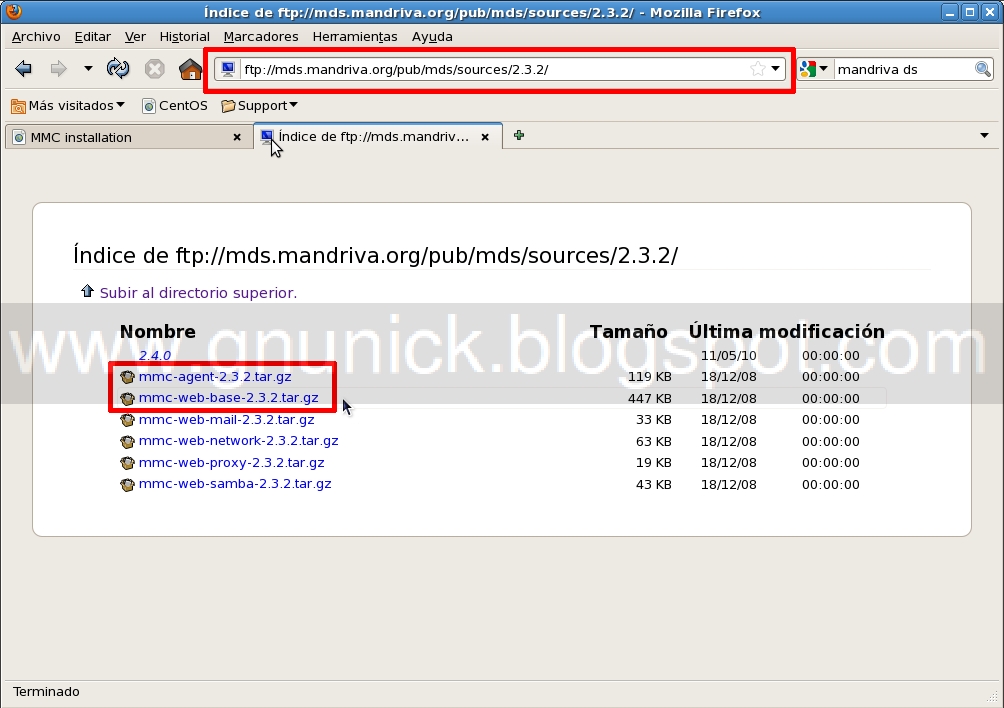
Task: Go to the Home page icon
Action: (190, 68)
